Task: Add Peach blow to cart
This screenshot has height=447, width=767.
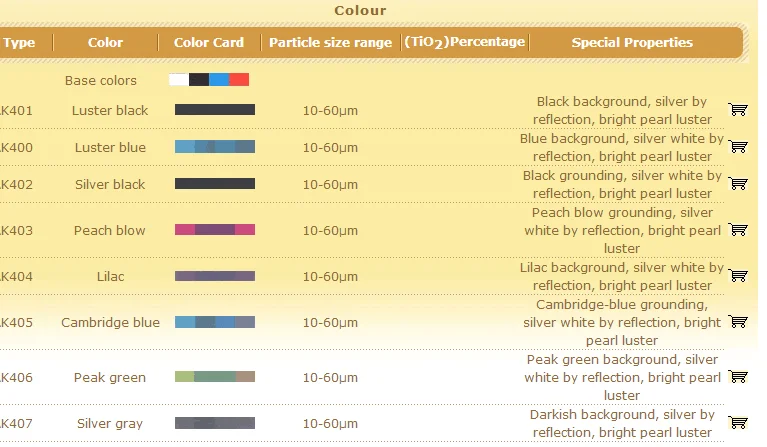Action: pyautogui.click(x=738, y=230)
